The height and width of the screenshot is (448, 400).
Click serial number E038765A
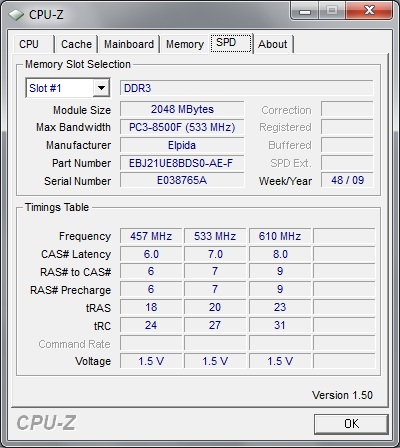point(182,180)
